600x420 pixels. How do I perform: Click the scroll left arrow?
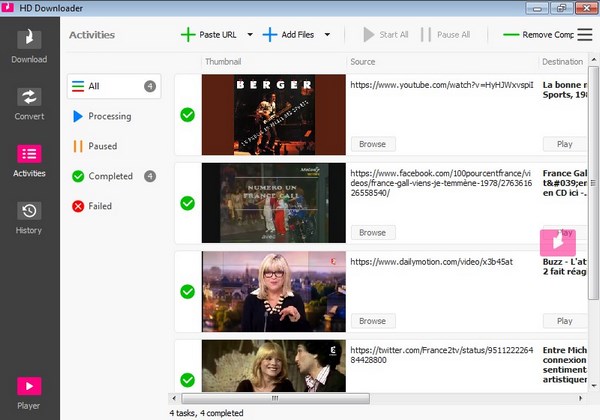[174, 399]
